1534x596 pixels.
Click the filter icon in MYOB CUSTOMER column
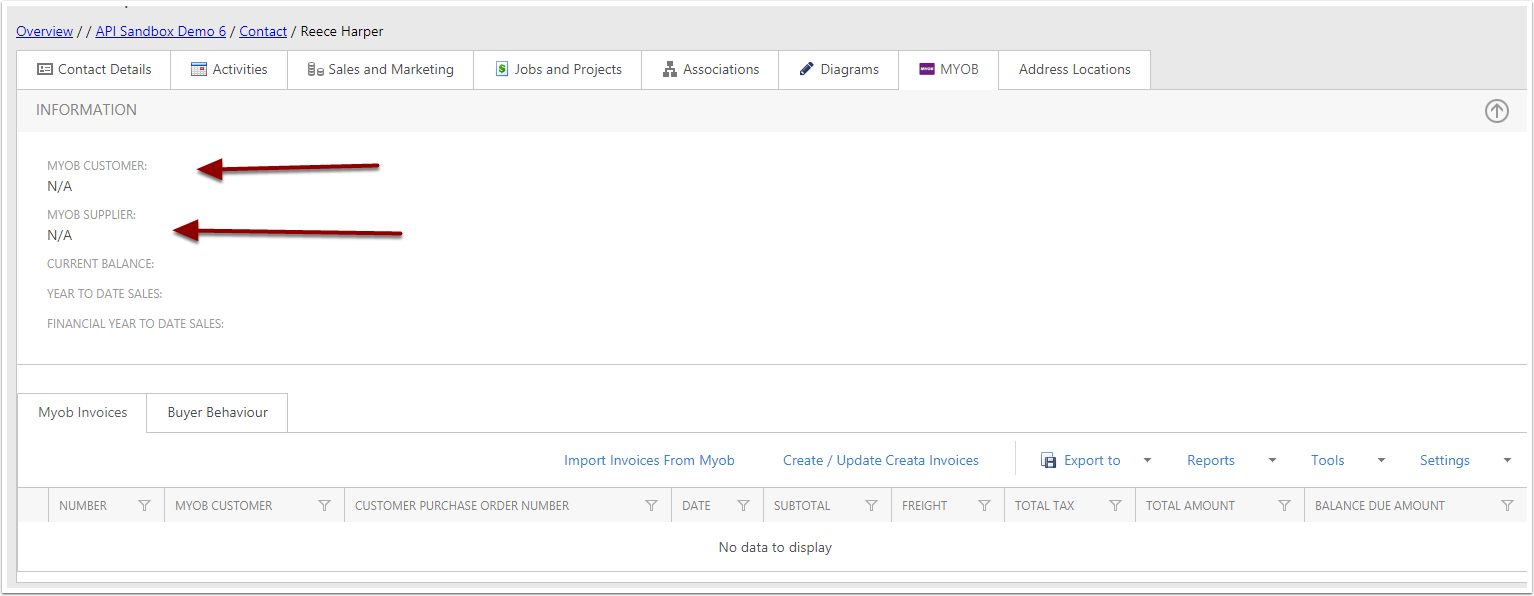[324, 506]
